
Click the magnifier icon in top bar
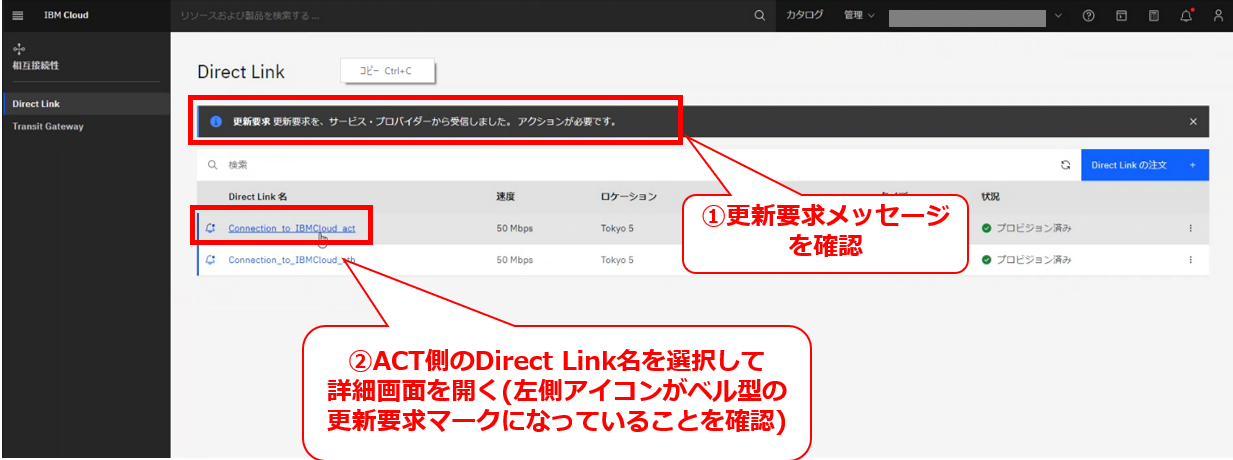pos(760,15)
